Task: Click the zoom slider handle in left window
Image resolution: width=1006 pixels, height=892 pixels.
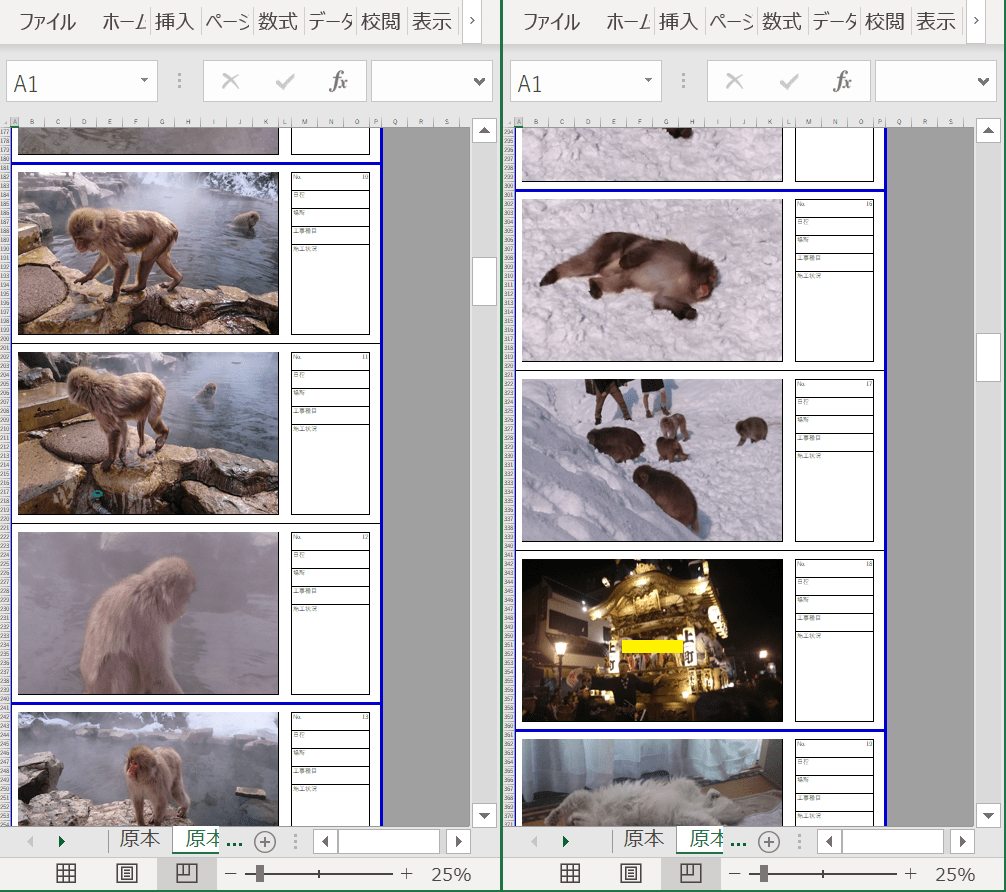Action: pos(260,874)
